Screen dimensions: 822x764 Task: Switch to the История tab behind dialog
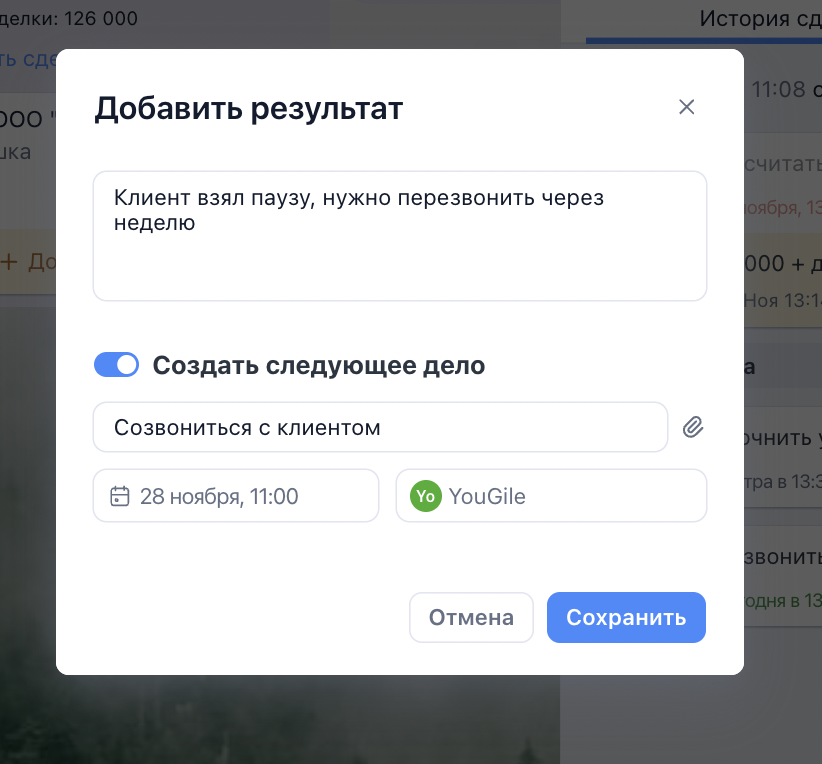click(x=758, y=18)
